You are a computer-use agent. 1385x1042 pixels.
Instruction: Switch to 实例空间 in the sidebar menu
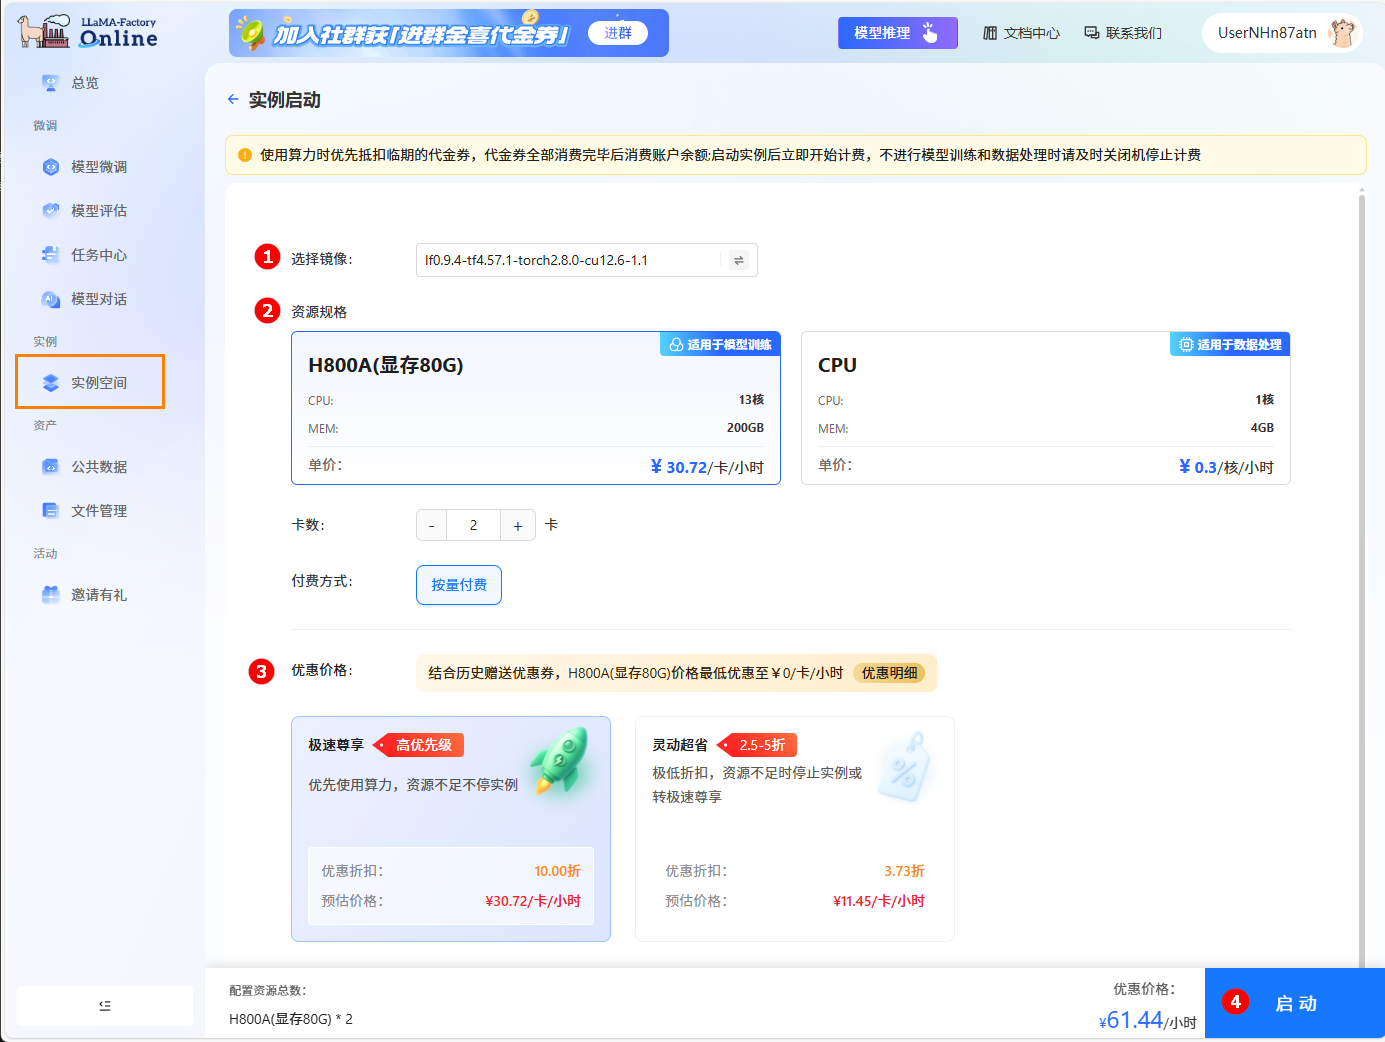89,381
